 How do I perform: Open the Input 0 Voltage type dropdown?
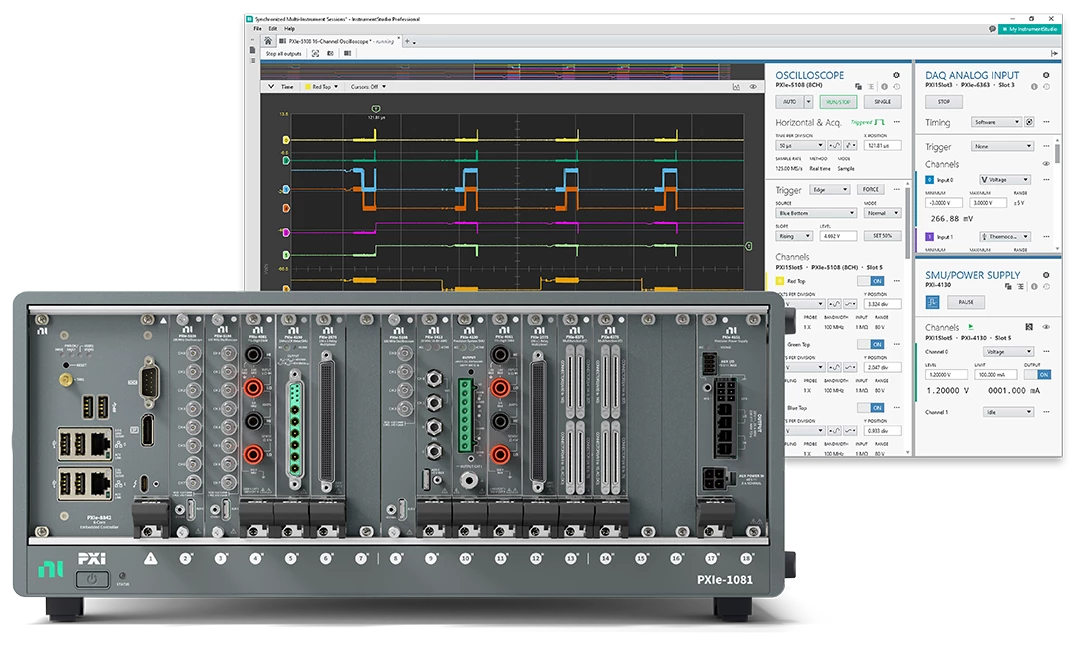(1004, 180)
